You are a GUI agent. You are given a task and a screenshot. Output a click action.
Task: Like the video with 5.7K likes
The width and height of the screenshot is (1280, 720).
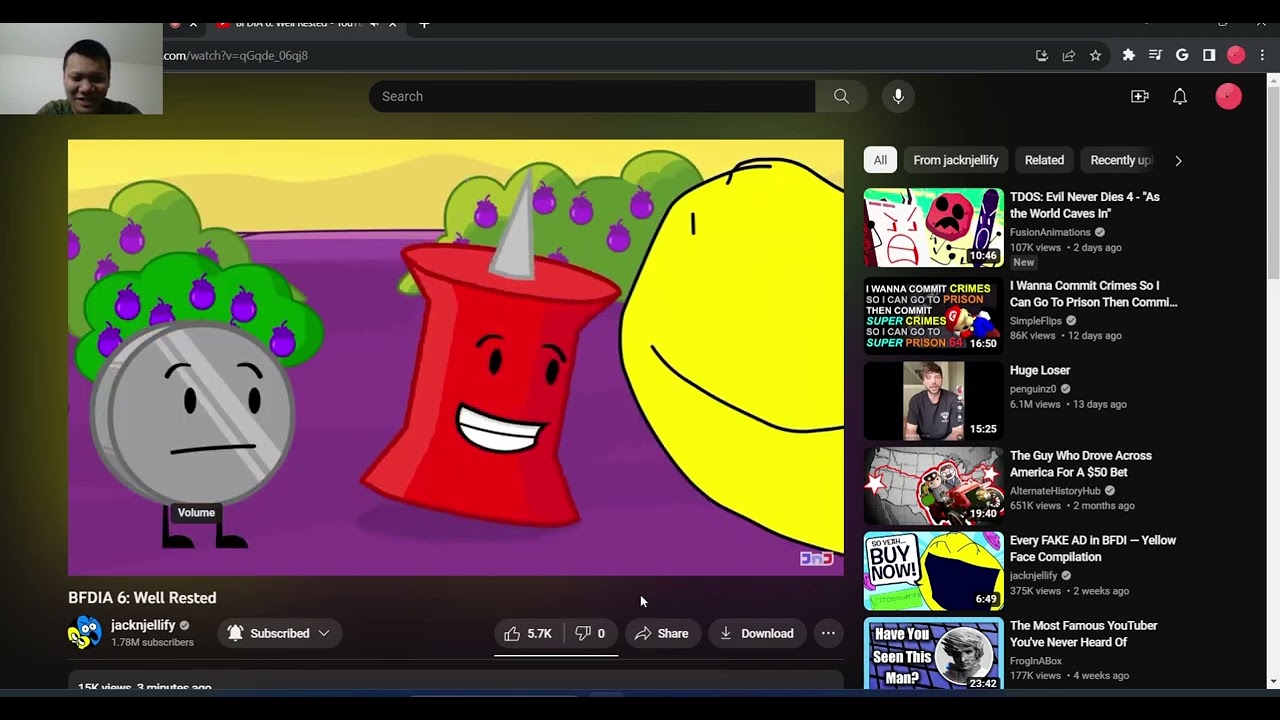528,633
